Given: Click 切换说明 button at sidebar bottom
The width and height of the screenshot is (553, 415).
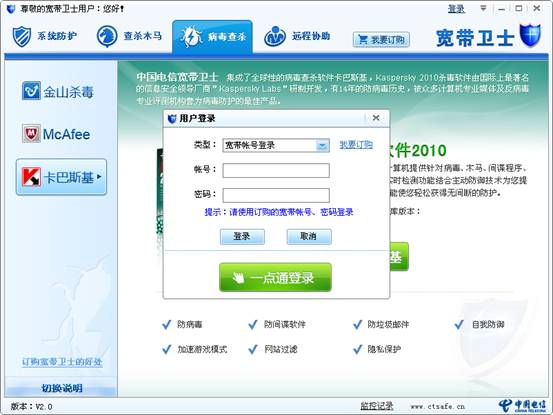Looking at the screenshot, I should [x=61, y=388].
